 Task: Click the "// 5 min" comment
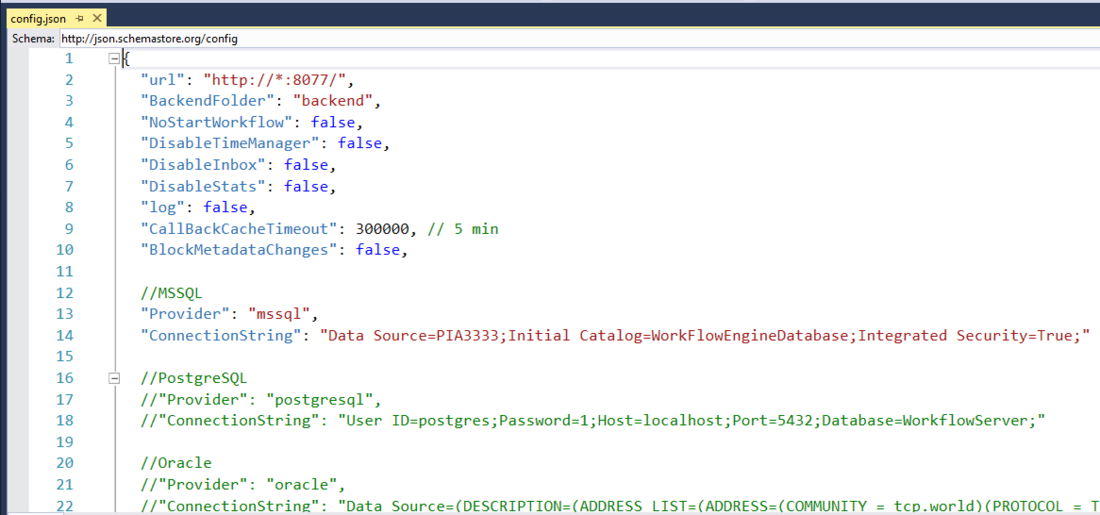click(x=462, y=229)
